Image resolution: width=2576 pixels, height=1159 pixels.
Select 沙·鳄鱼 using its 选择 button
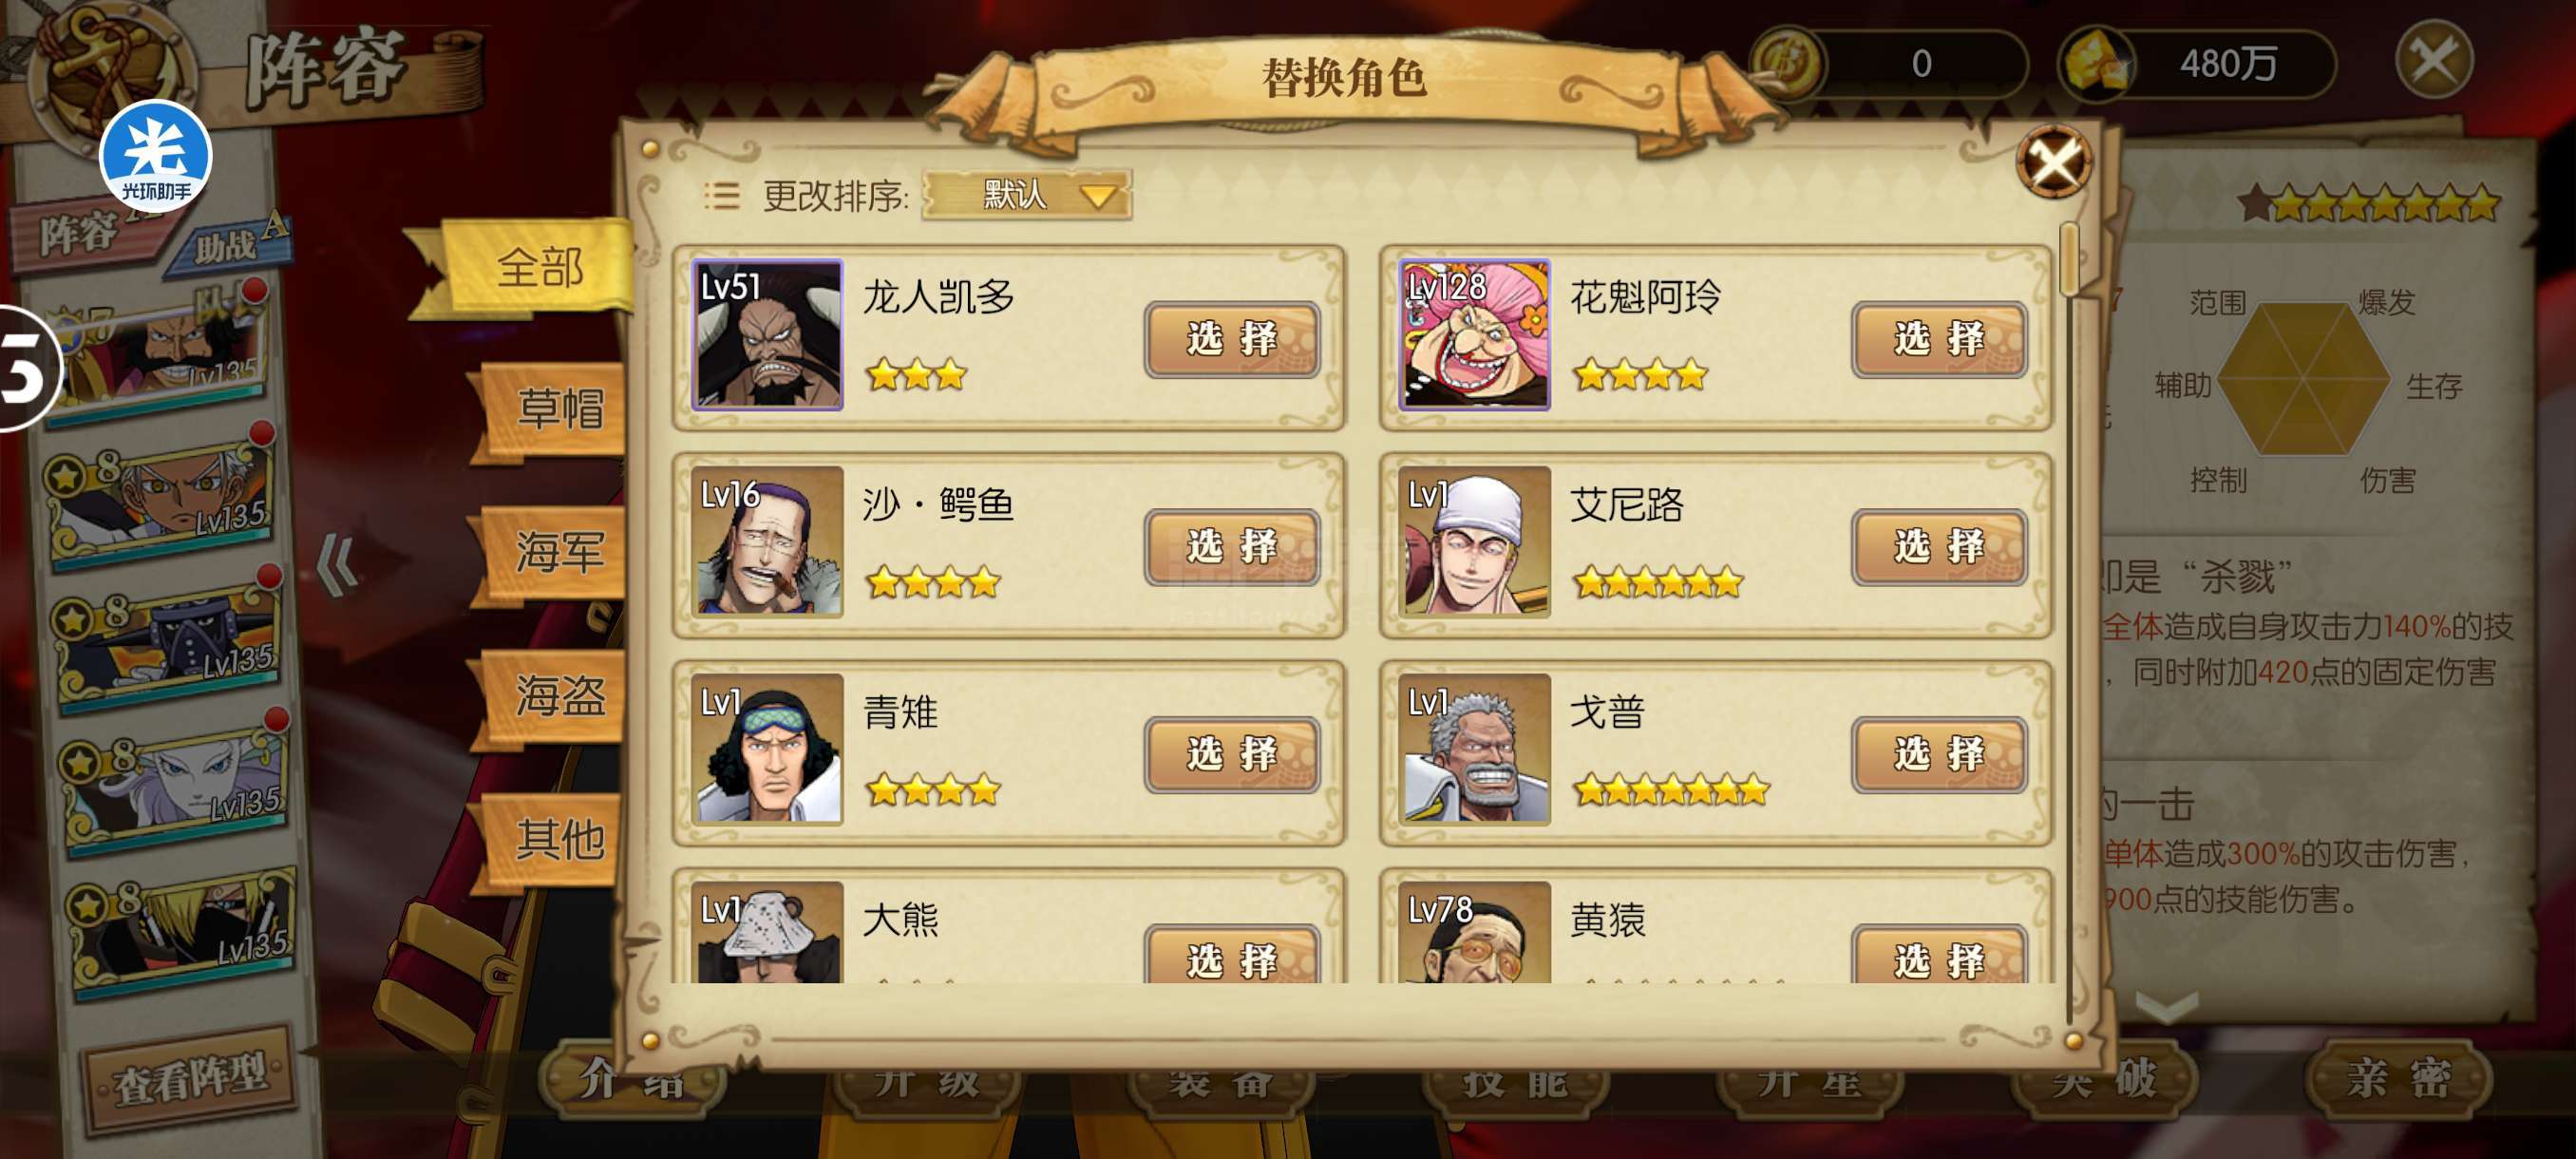pos(1231,547)
